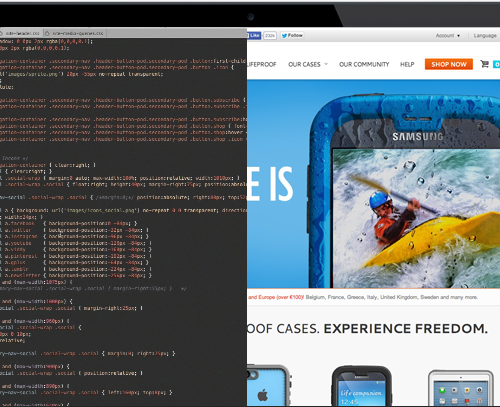The image size is (500, 407).
Task: Select the black Samsung case thumbnail
Action: [x=362, y=386]
